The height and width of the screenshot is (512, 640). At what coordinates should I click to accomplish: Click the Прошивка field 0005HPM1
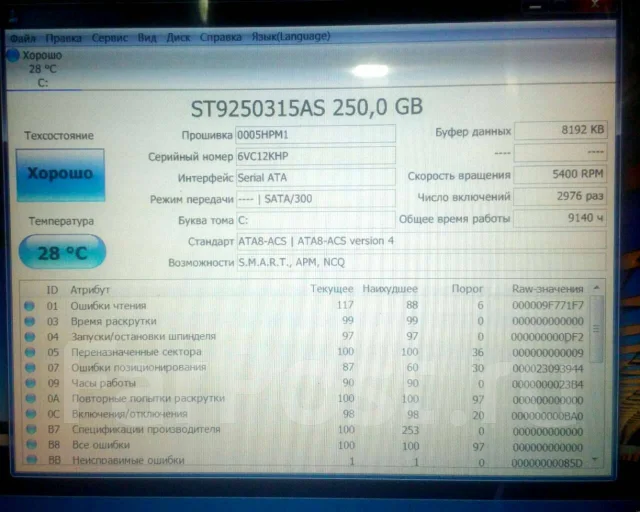(x=315, y=134)
